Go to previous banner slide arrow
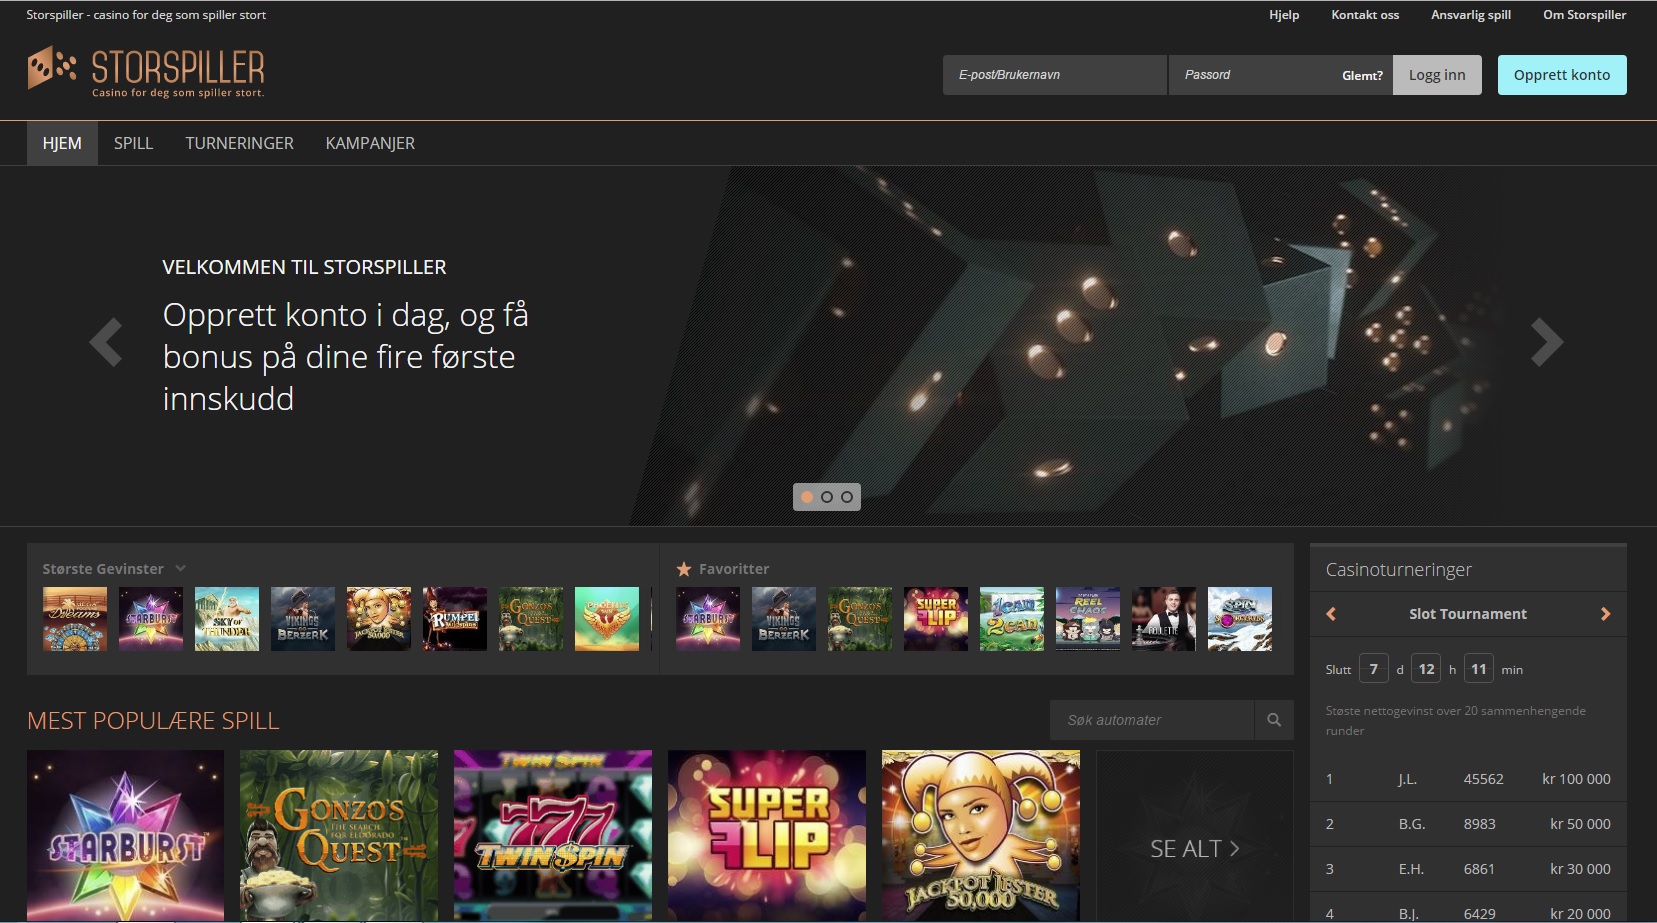 [x=106, y=343]
